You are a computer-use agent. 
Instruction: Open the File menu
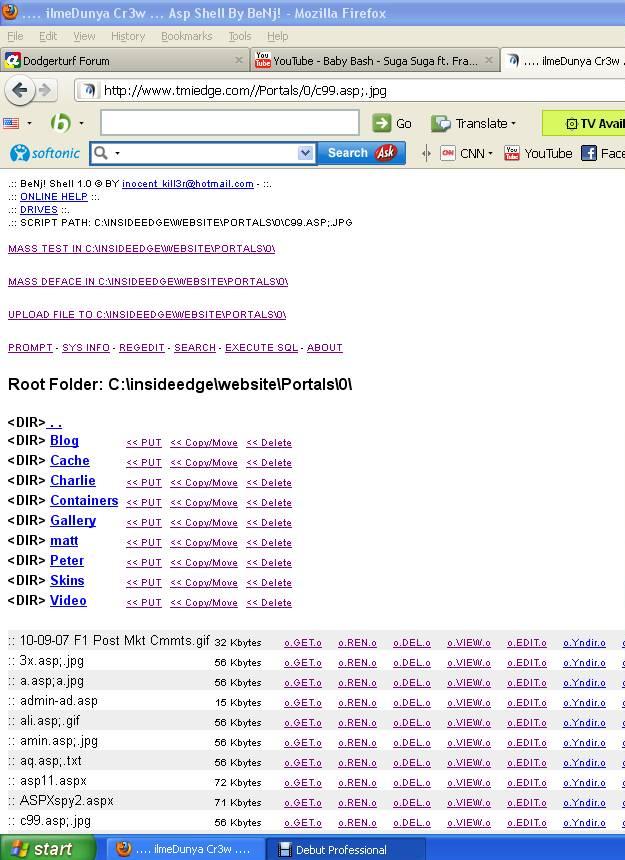point(15,36)
